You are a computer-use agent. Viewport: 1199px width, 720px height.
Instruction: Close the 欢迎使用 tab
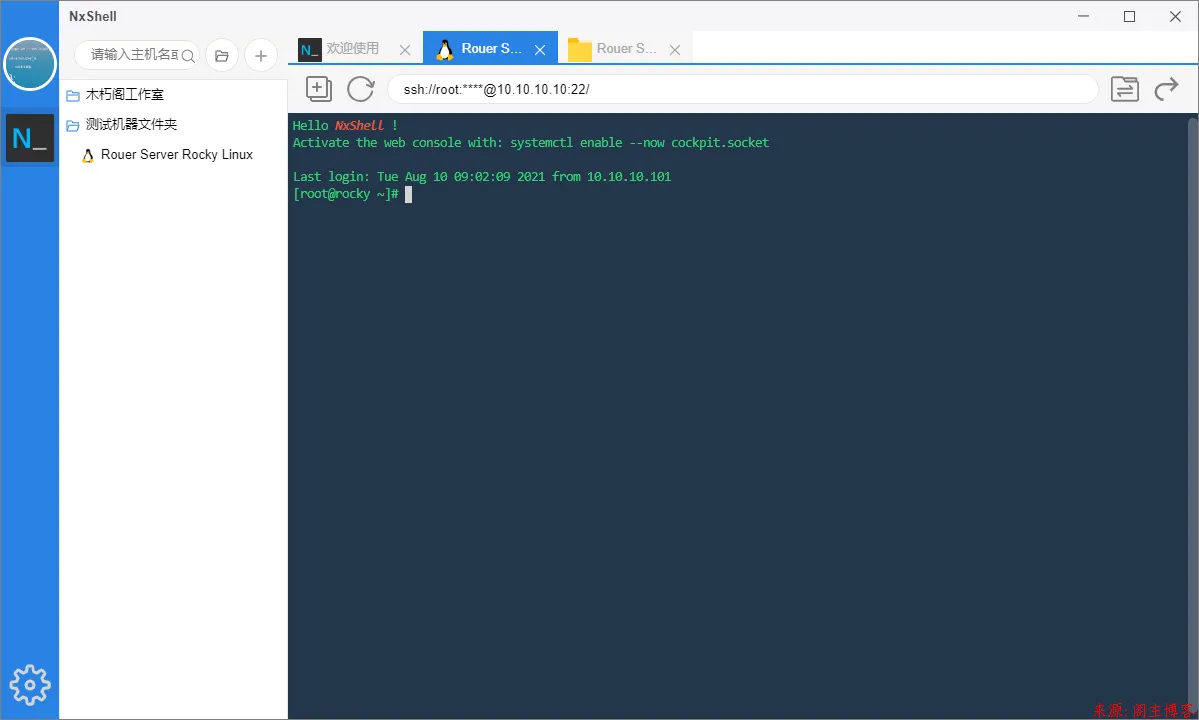tap(405, 50)
